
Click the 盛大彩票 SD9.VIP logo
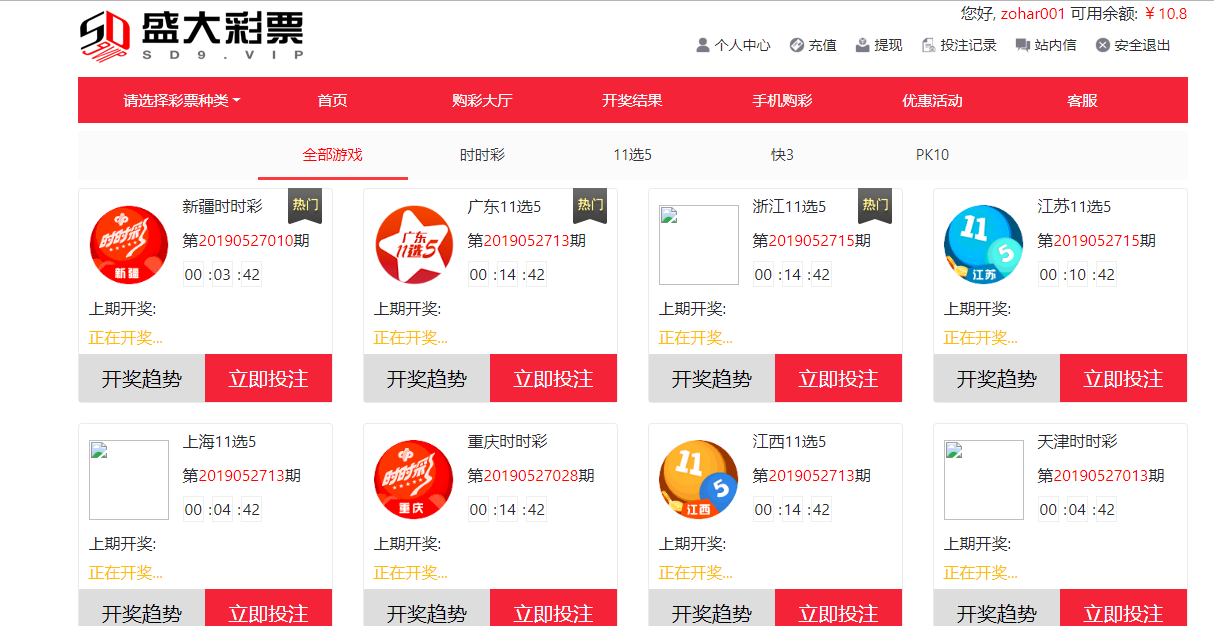(x=191, y=37)
